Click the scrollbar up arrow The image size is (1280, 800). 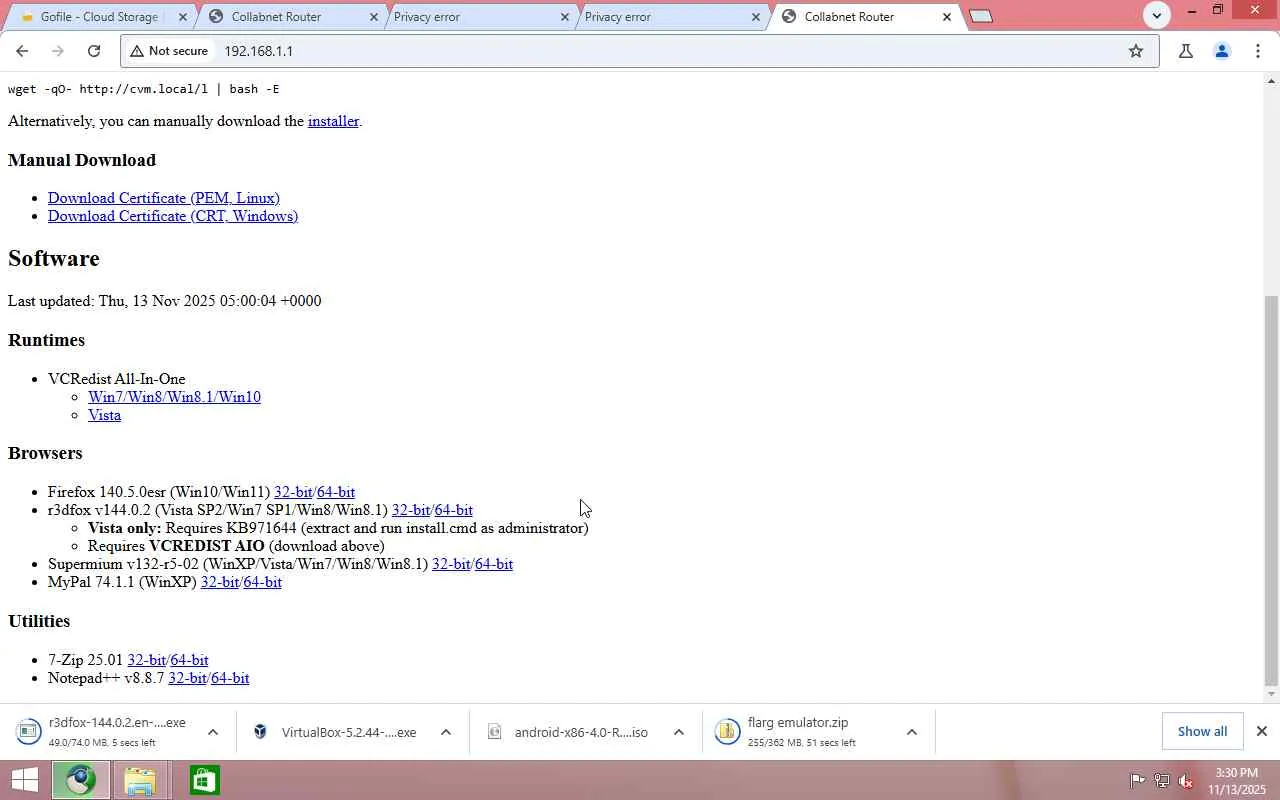tap(1272, 80)
